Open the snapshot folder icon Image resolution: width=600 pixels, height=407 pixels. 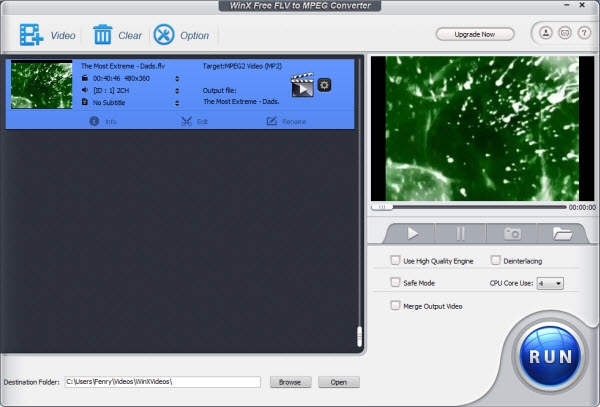point(562,233)
